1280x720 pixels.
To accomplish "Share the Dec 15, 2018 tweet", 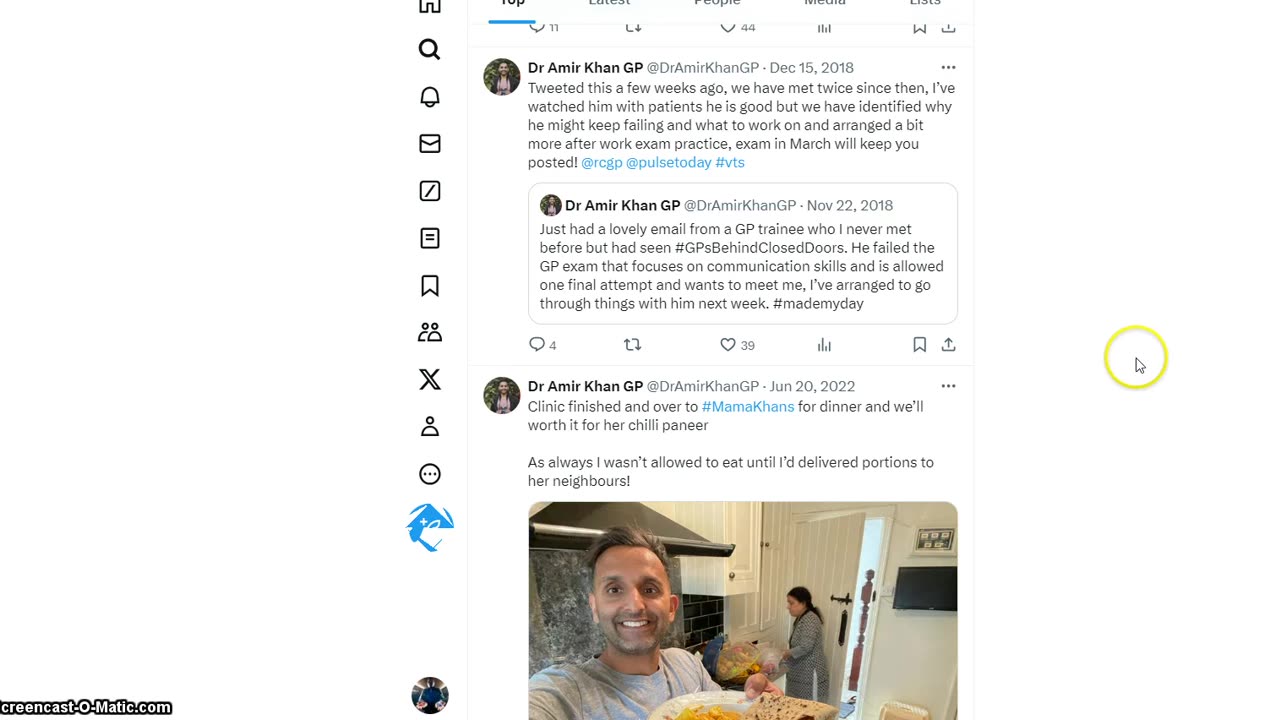I will tap(948, 345).
